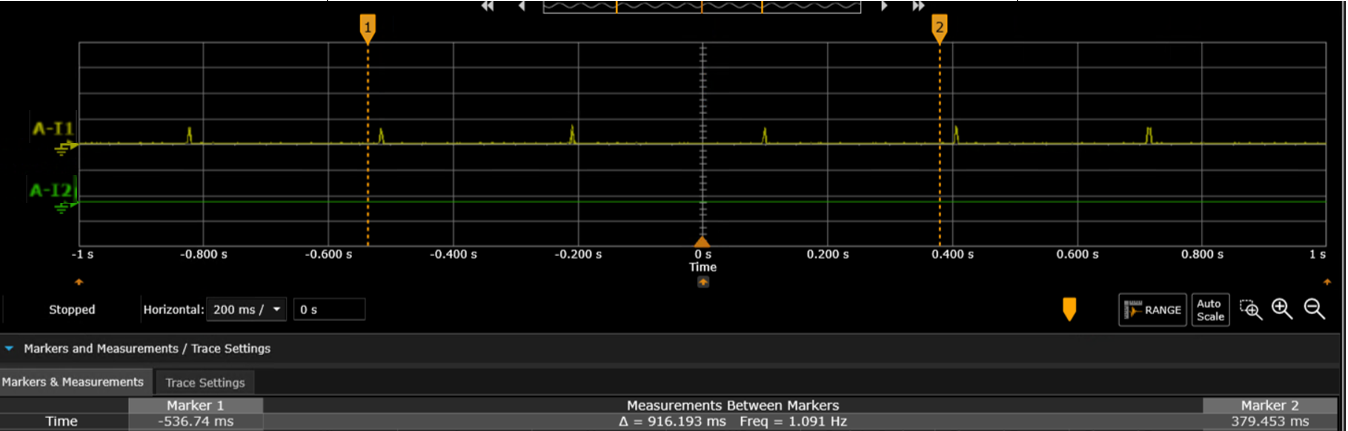Click the fast rewind double-arrow icon

tap(488, 6)
